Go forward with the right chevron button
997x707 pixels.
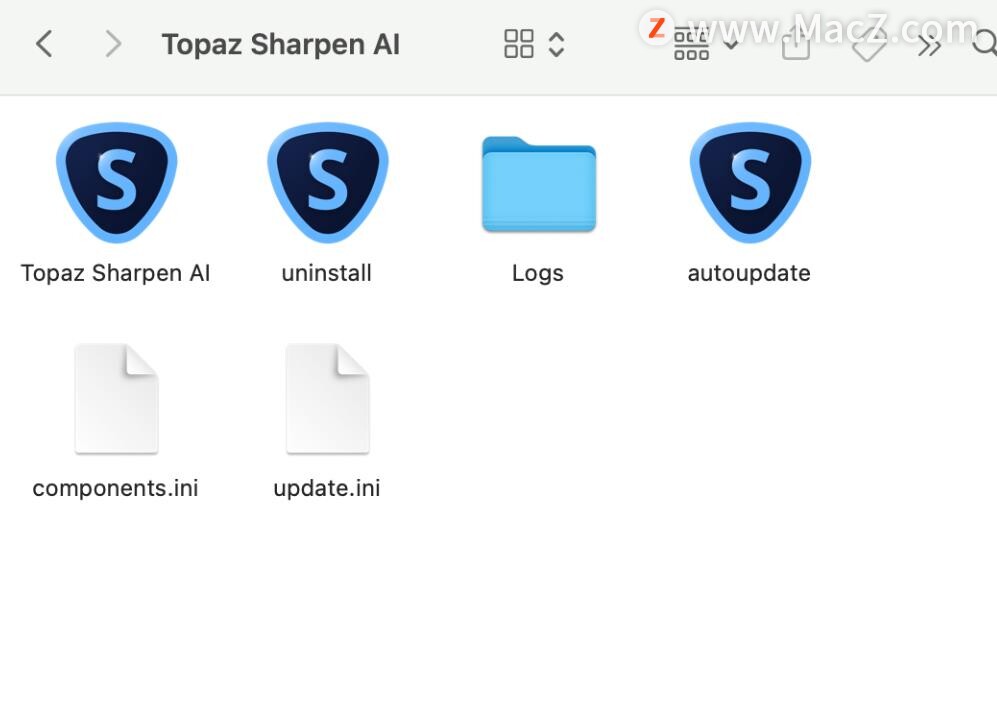(x=113, y=44)
